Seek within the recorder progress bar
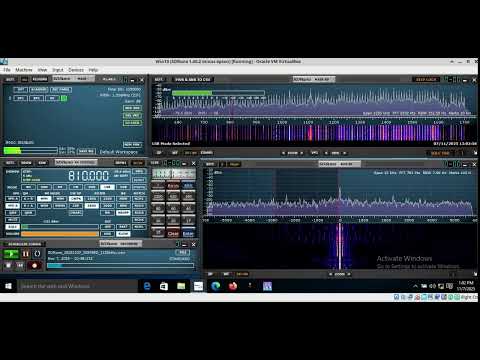This screenshot has width=480, height=360. pyautogui.click(x=120, y=266)
